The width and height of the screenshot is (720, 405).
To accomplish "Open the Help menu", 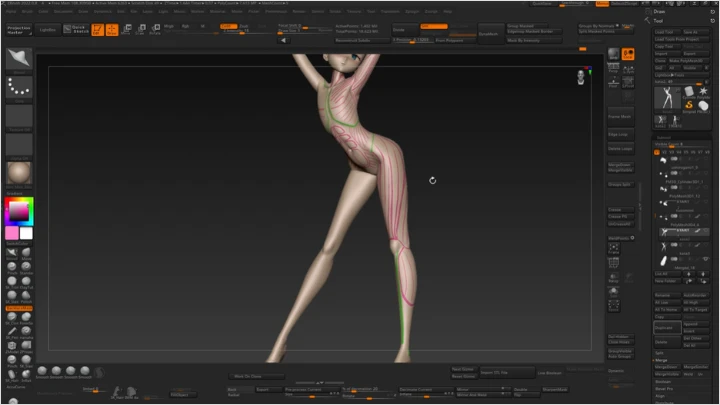I will (x=447, y=11).
